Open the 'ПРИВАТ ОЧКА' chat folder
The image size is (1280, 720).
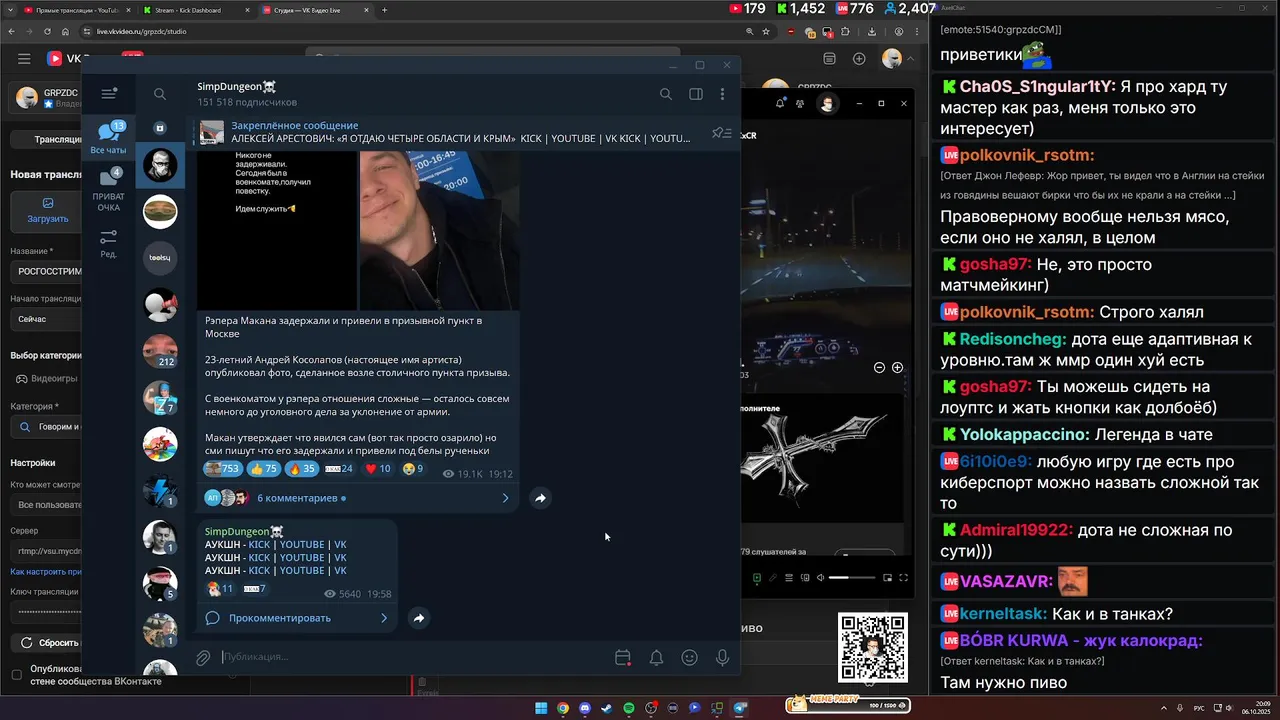108,190
